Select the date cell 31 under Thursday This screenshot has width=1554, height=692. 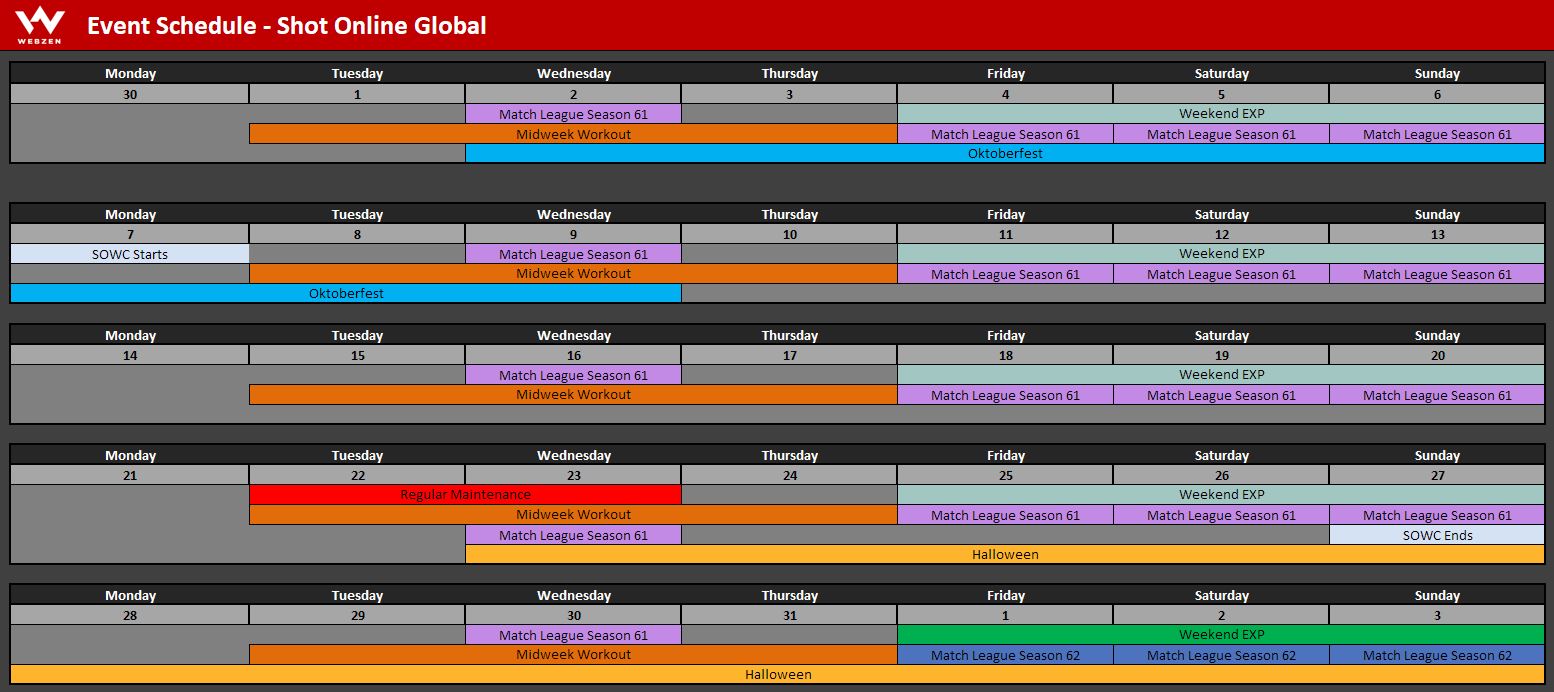(x=789, y=615)
